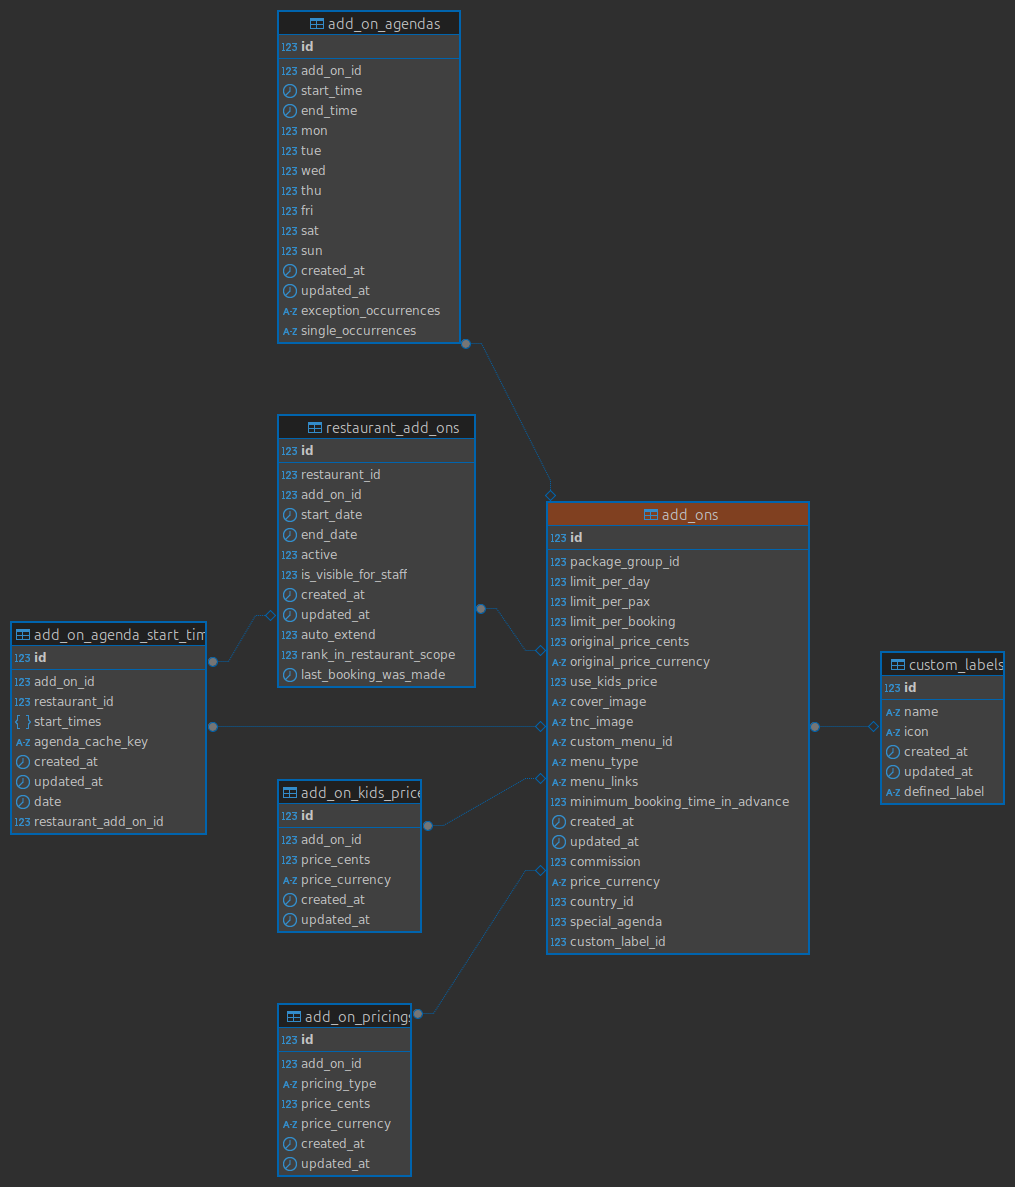Click relation endpoint dot below add_on_agendas
The width and height of the screenshot is (1015, 1187).
pos(466,344)
